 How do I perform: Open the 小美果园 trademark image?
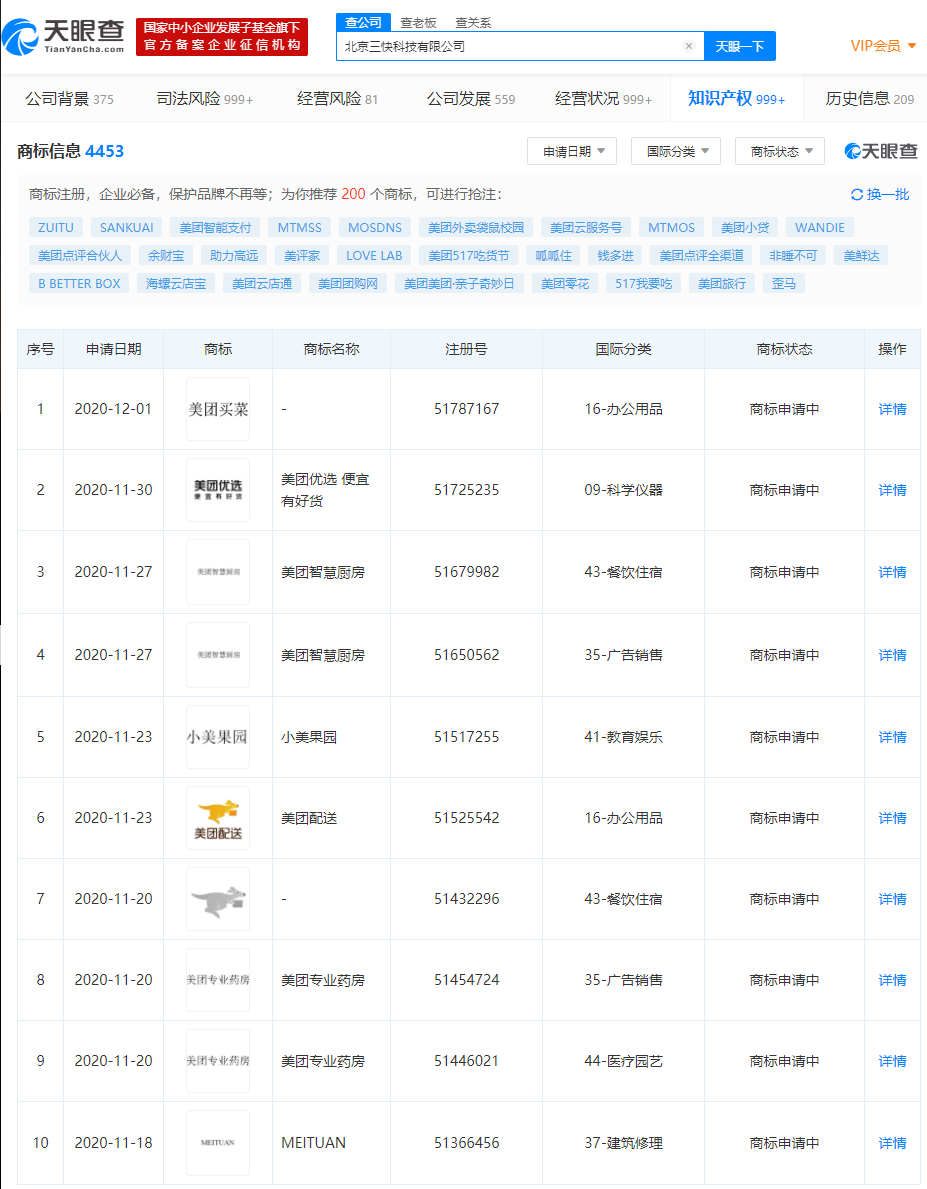pos(218,737)
